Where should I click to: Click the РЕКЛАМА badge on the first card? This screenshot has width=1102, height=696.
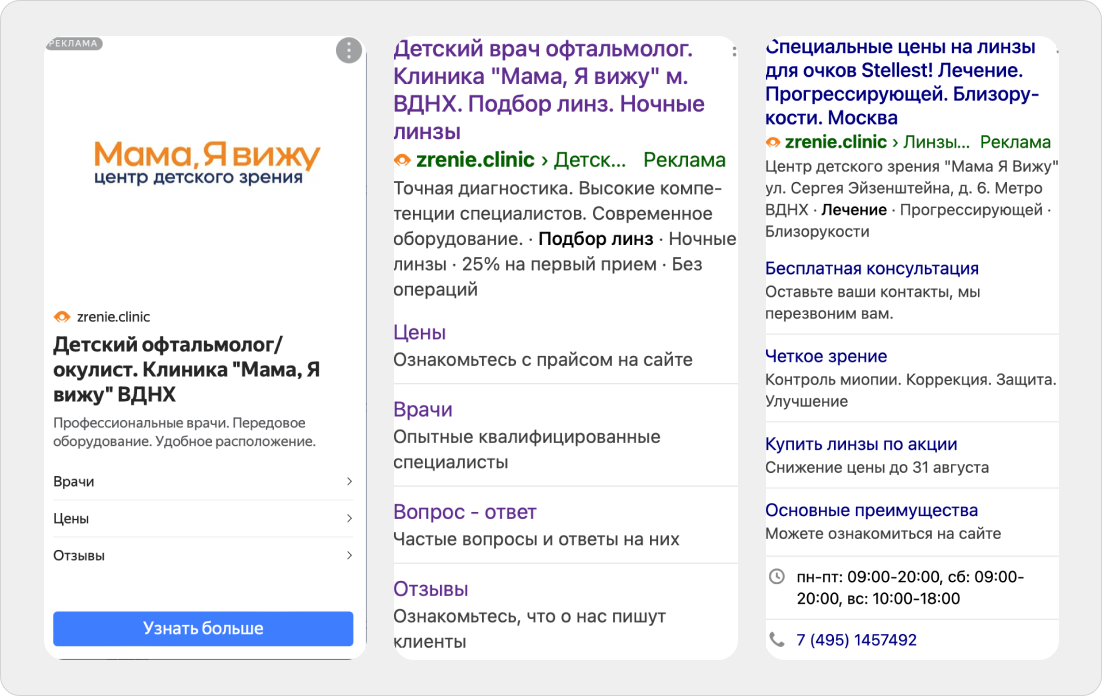click(74, 44)
